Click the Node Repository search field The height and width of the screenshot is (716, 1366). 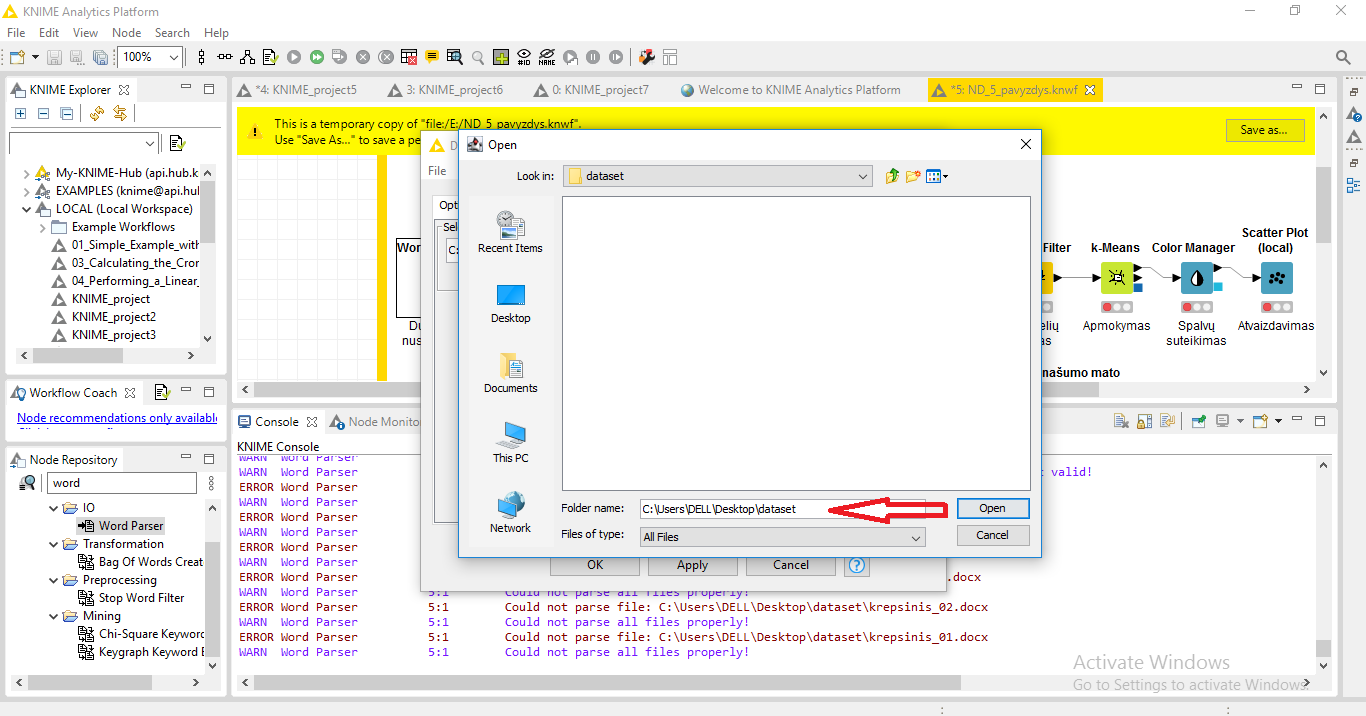pos(122,483)
